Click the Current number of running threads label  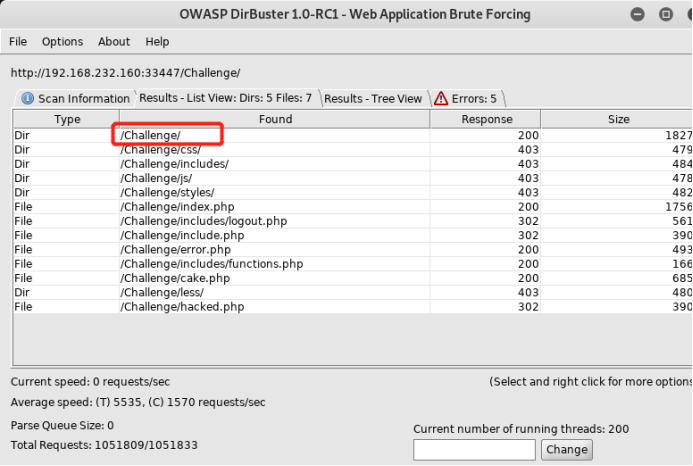521,429
